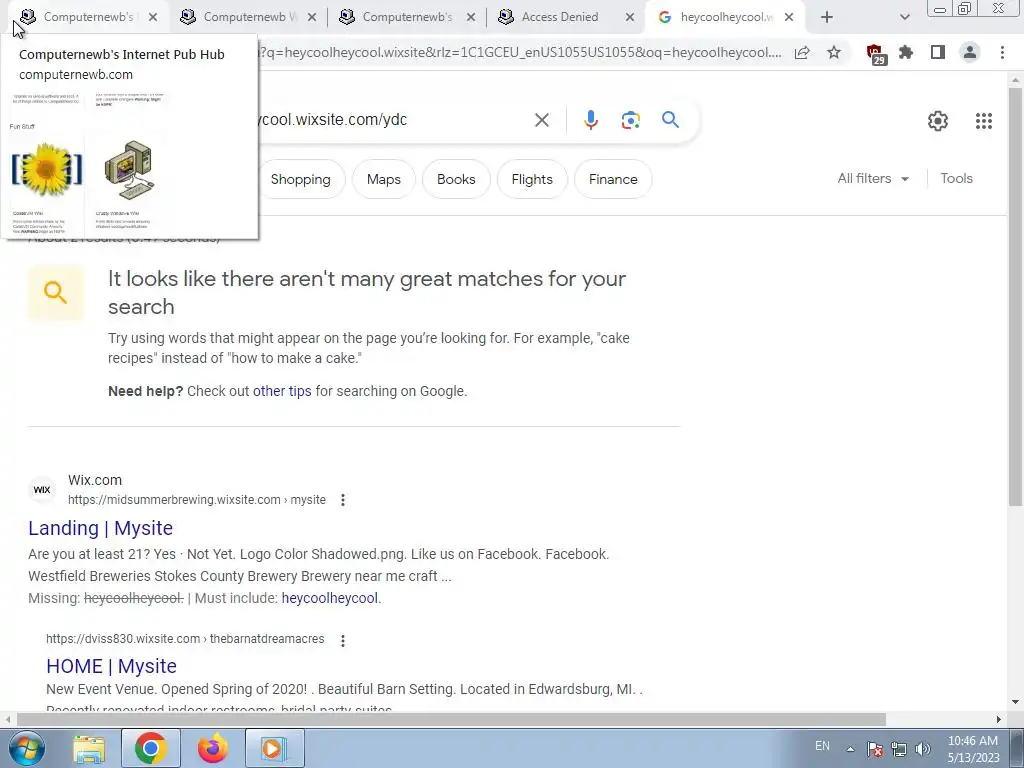Open the 'other tips' link
Screen dimensions: 1024x768
tap(282, 391)
